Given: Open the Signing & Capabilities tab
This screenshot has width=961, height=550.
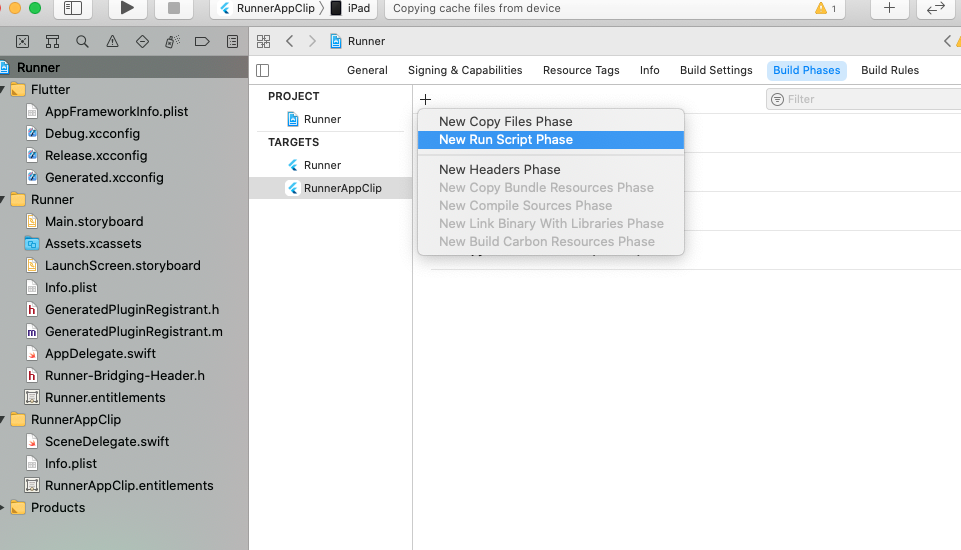Looking at the screenshot, I should click(x=465, y=70).
